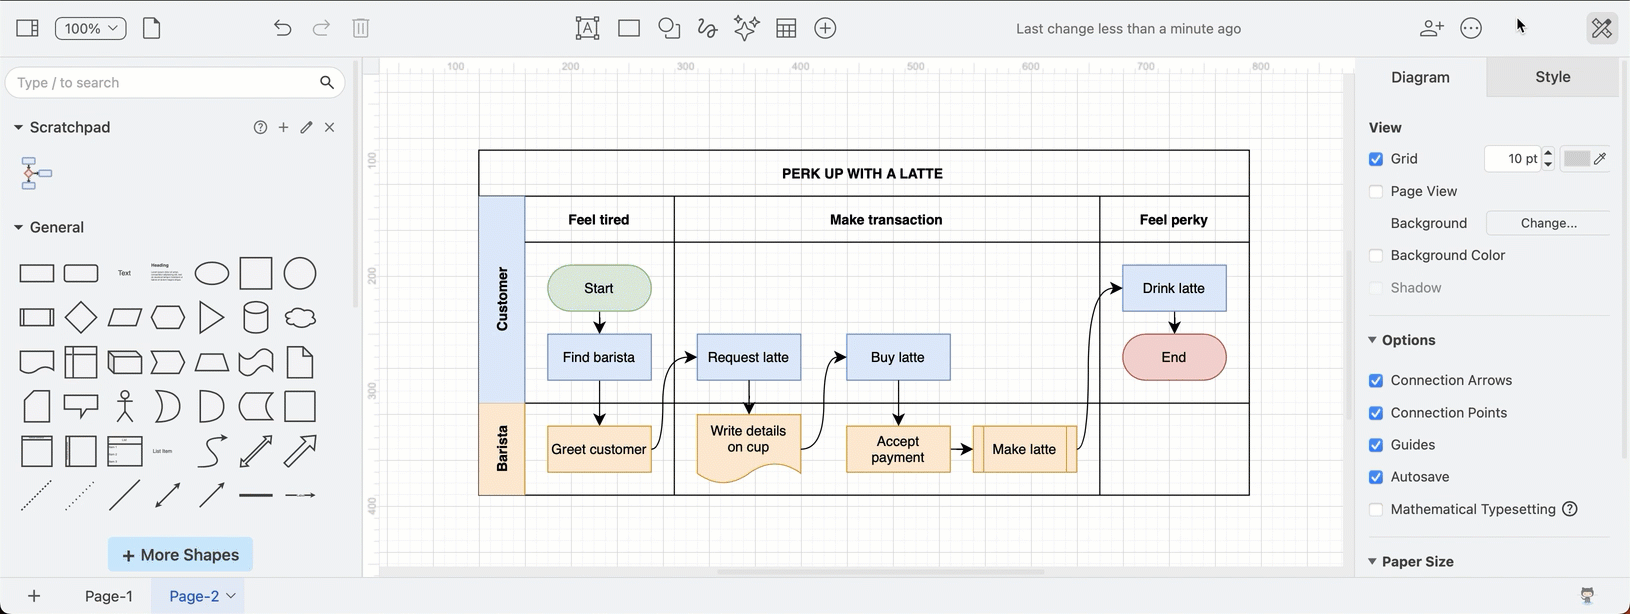Pick the ellipse shape in General
This screenshot has width=1630, height=614.
point(212,273)
